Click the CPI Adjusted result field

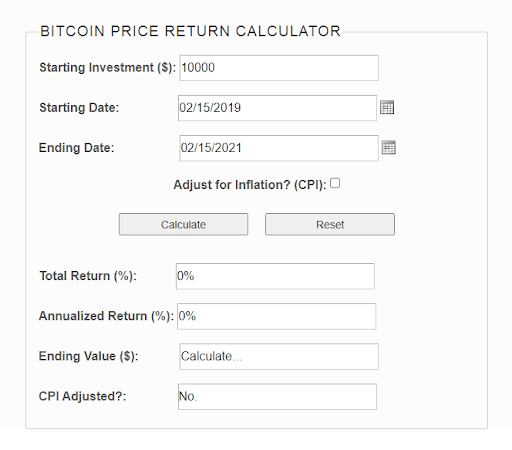click(277, 397)
